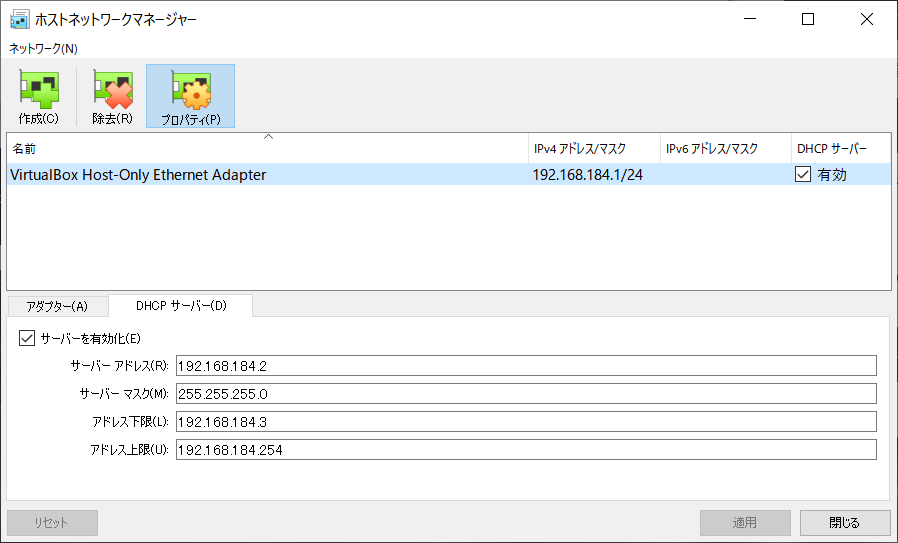This screenshot has height=543, width=898.
Task: Click the IPv6 アドレス/マスク column header
Action: point(726,148)
